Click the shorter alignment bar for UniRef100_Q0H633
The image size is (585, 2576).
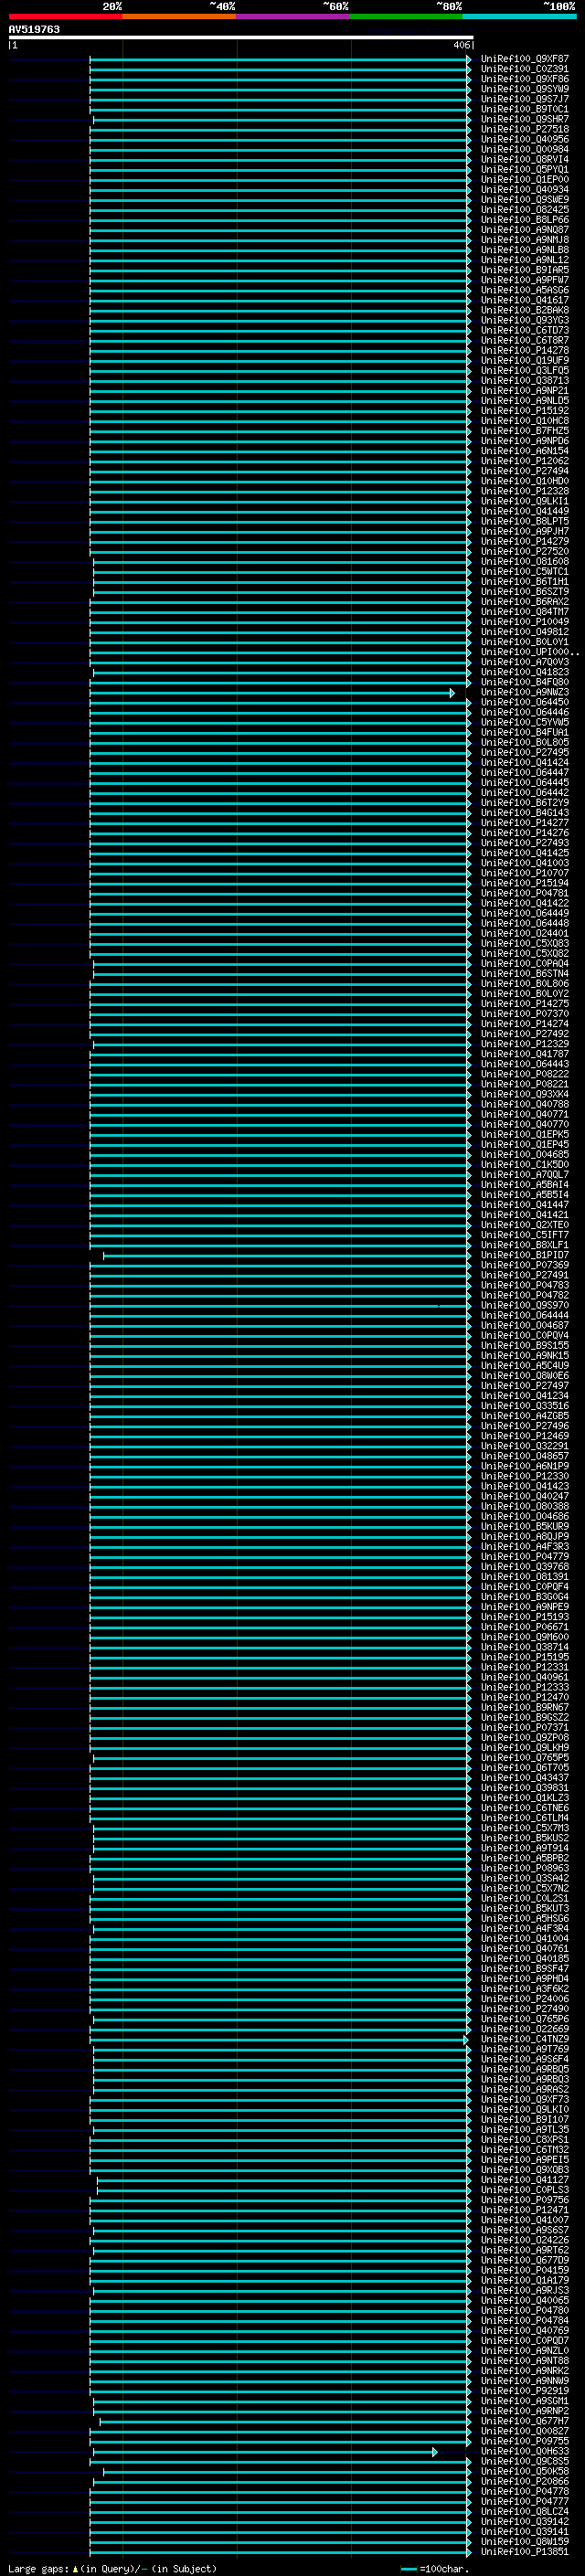tap(264, 2452)
